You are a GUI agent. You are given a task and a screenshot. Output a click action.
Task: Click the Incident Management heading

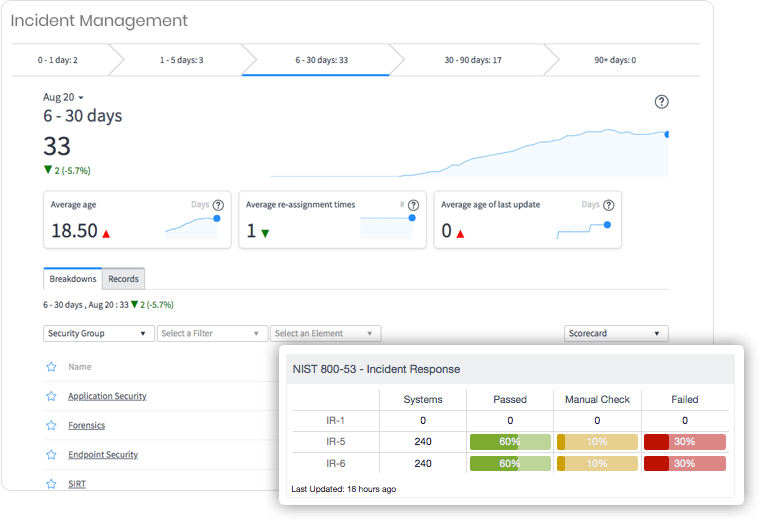pos(99,21)
